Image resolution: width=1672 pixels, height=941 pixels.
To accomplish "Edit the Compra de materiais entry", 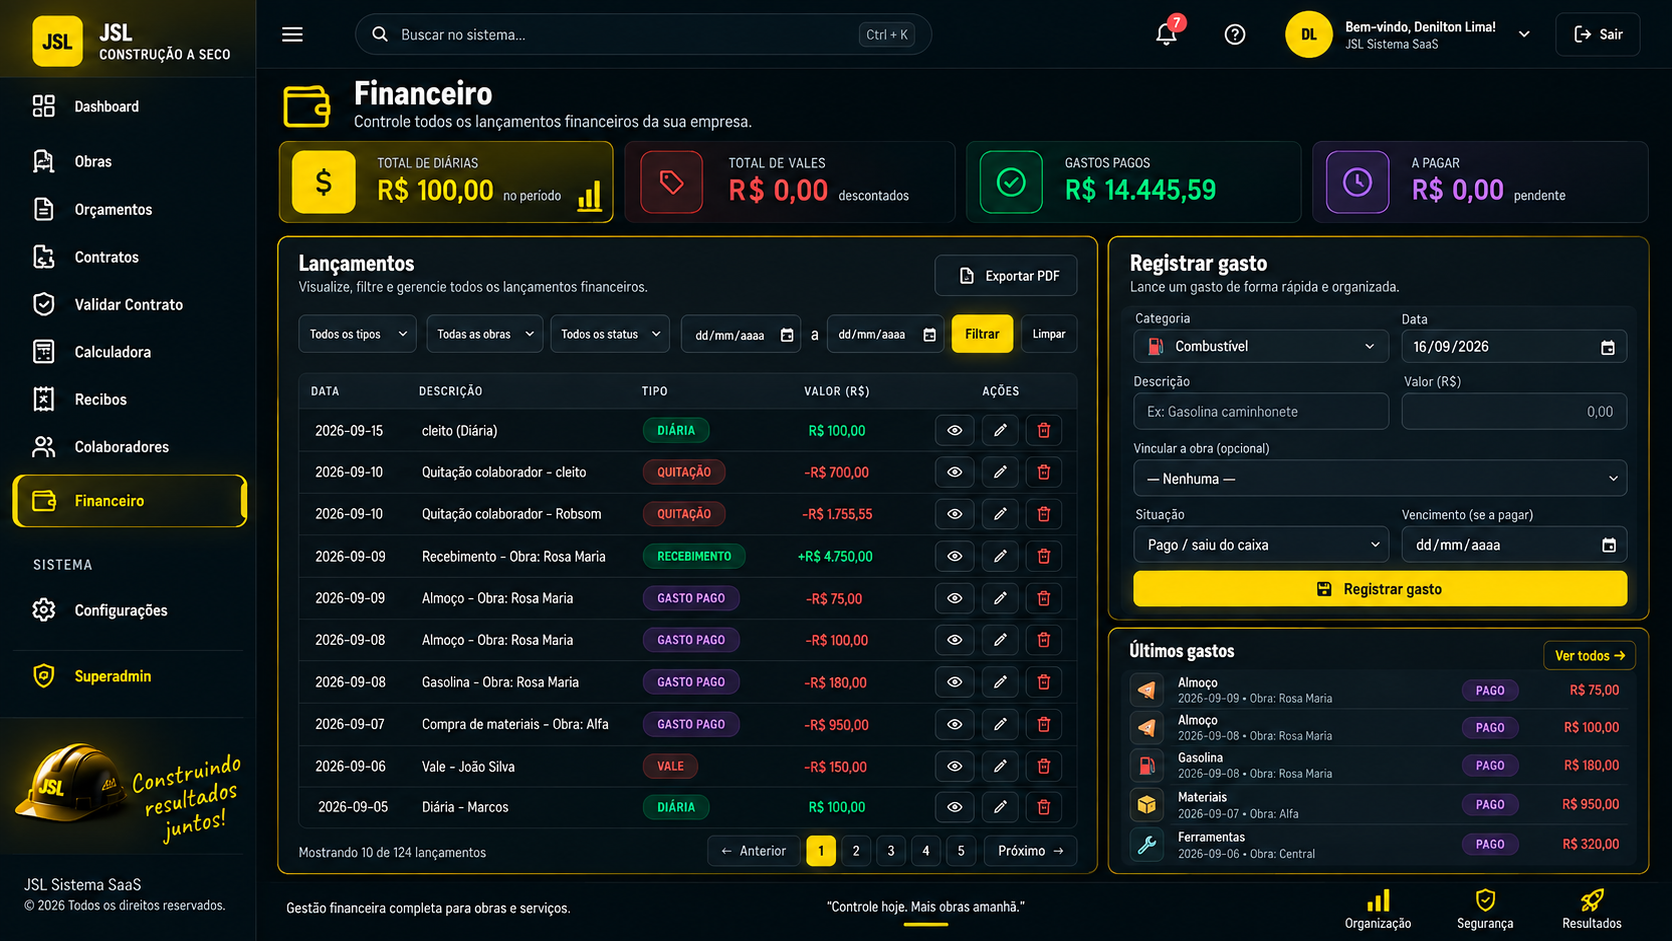I will (1000, 724).
